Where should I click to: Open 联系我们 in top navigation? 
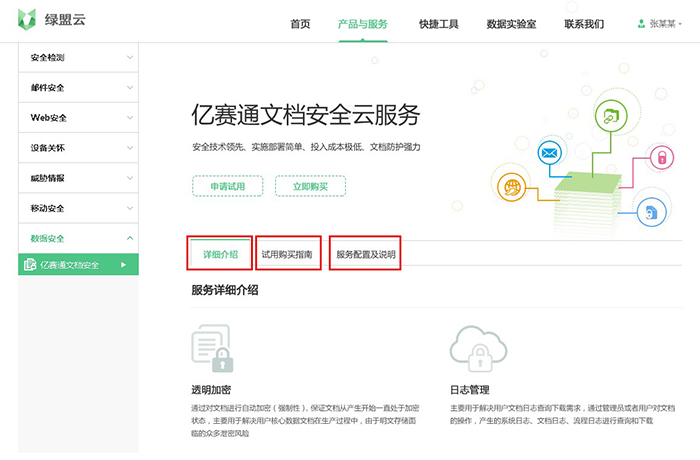(x=584, y=24)
